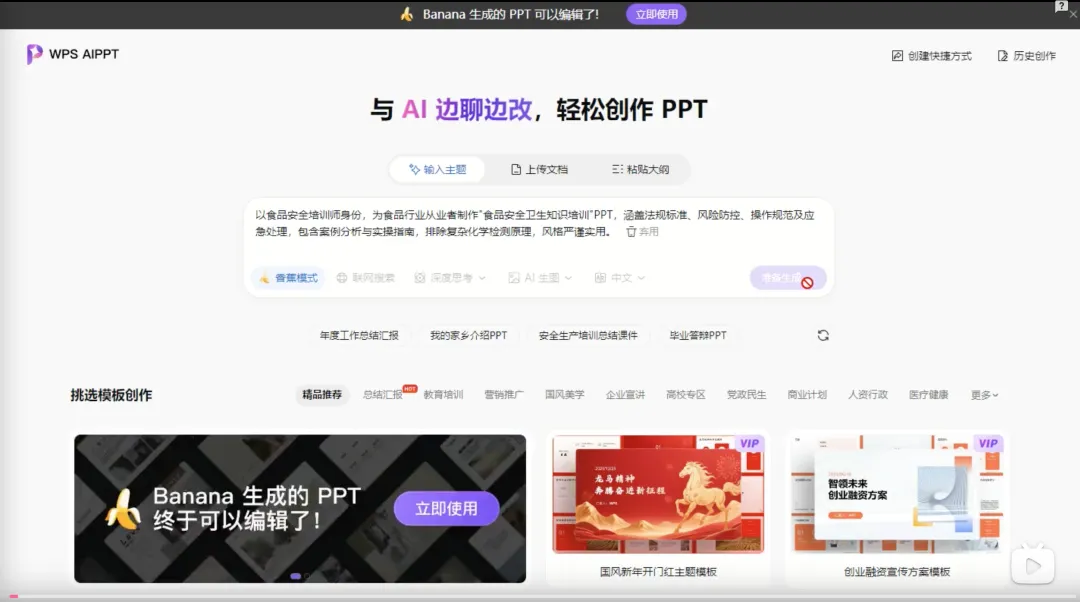Click the carousel indicator dot on banner
The width and height of the screenshot is (1080, 602).
point(295,576)
